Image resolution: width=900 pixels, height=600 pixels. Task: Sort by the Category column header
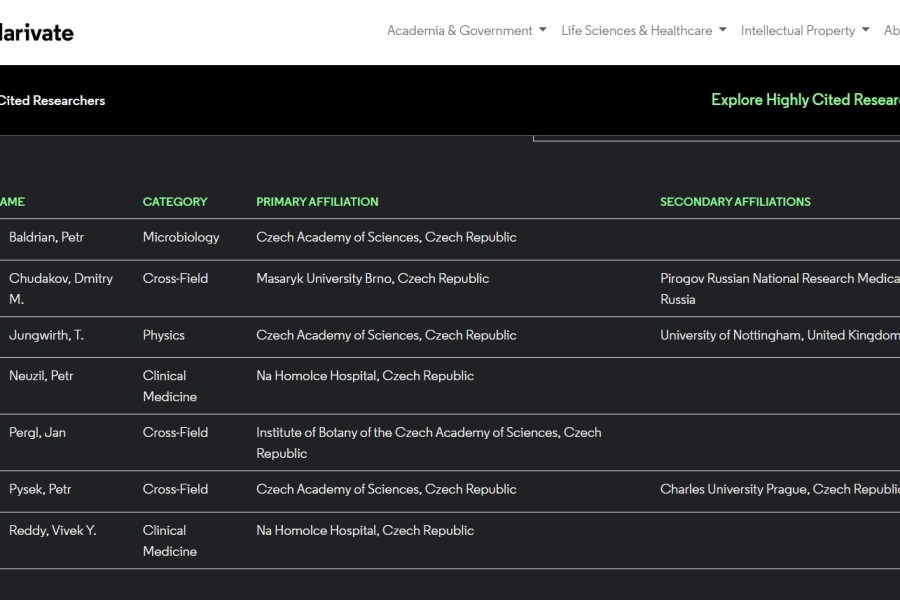[175, 202]
